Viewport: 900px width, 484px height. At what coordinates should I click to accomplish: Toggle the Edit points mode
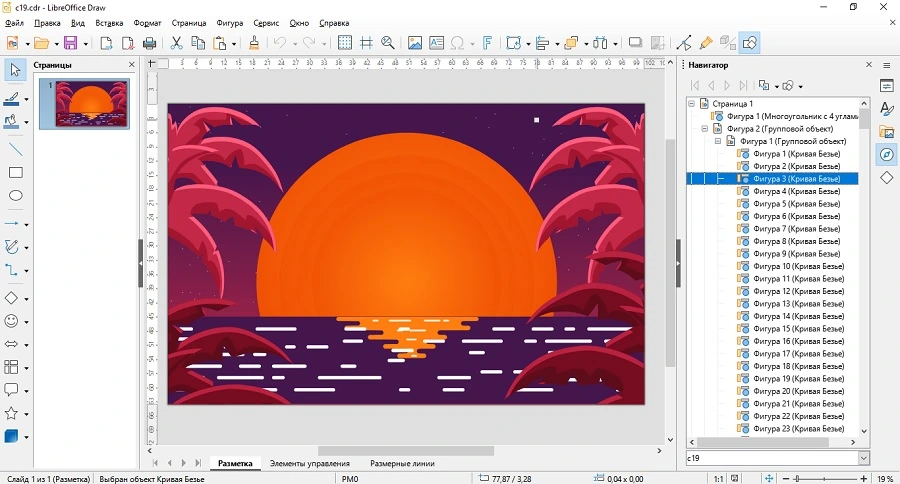(x=684, y=43)
